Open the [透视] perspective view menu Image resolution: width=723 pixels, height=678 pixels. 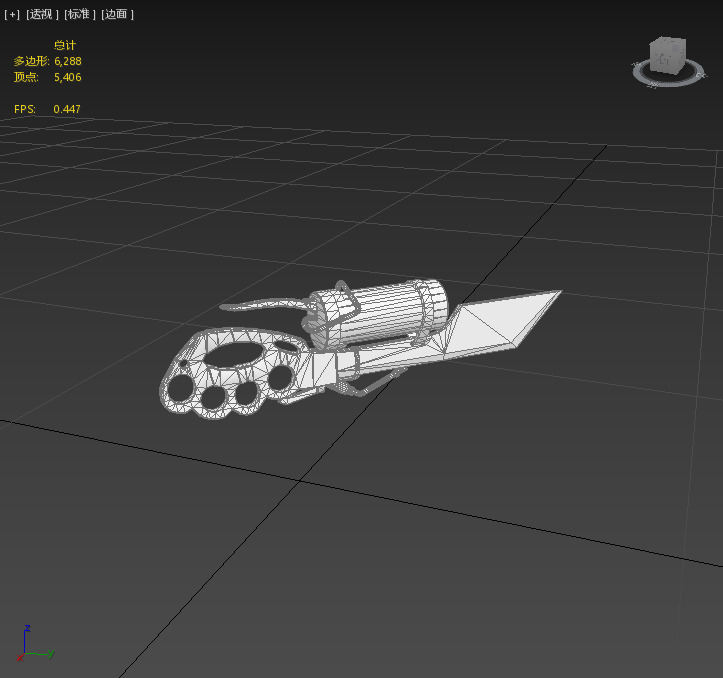click(x=42, y=14)
